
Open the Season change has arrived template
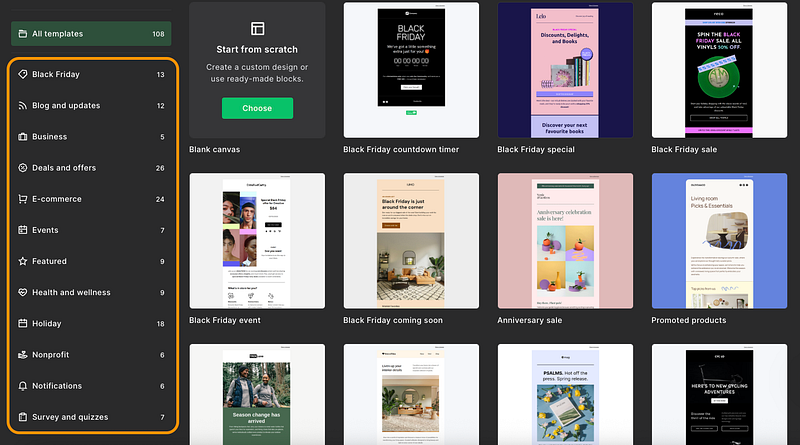click(257, 394)
